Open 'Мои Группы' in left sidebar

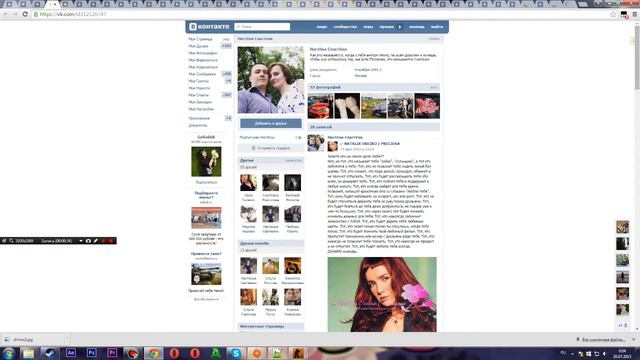(x=199, y=81)
